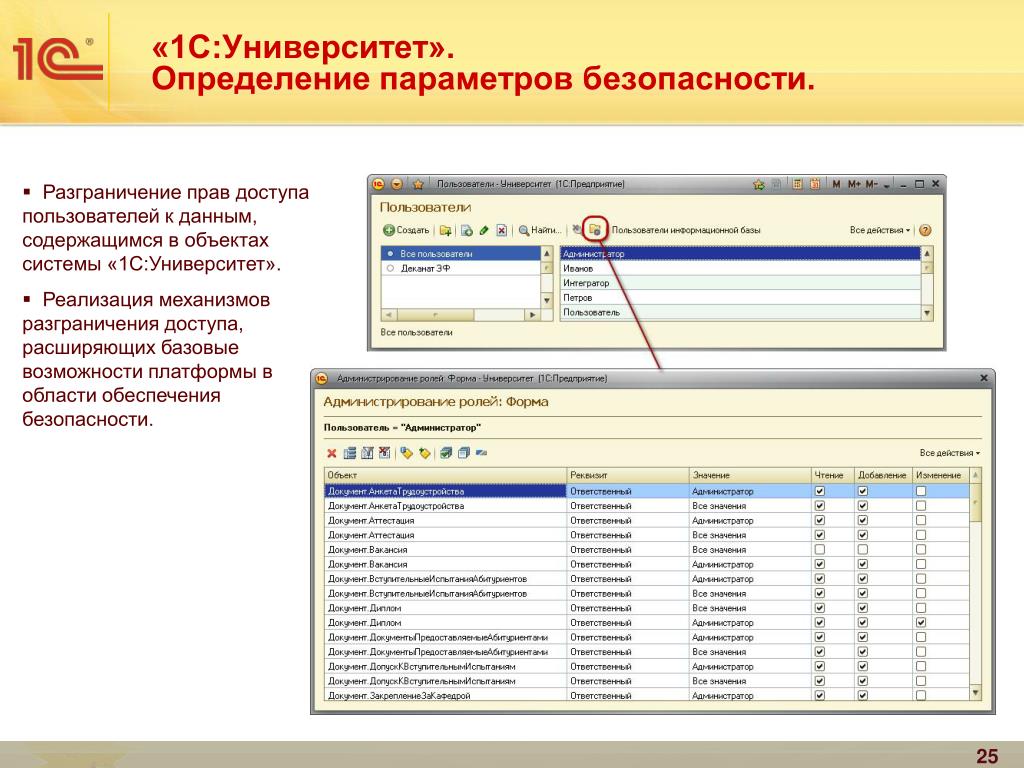This screenshot has width=1024, height=768.
Task: Click the help question mark icon
Action: [x=925, y=230]
